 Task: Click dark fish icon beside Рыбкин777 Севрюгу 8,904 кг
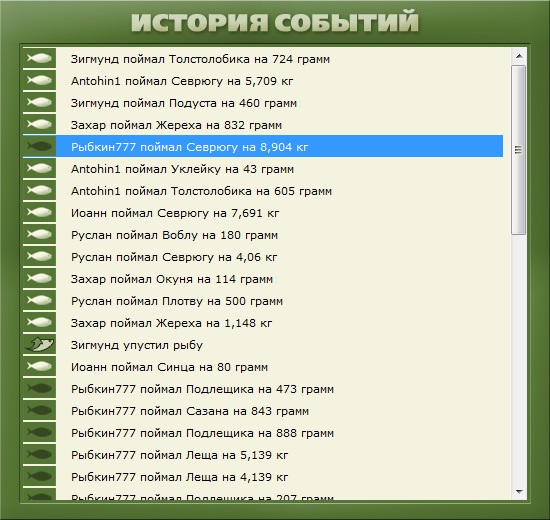coord(39,146)
